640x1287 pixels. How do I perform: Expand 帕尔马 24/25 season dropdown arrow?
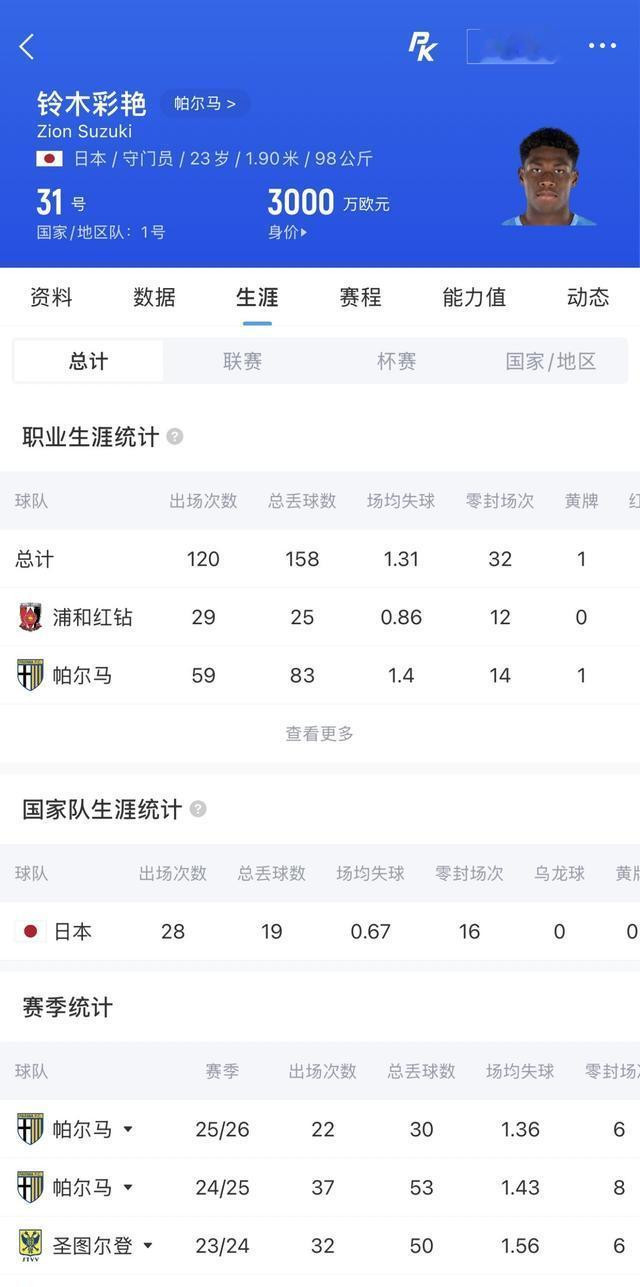point(128,1187)
